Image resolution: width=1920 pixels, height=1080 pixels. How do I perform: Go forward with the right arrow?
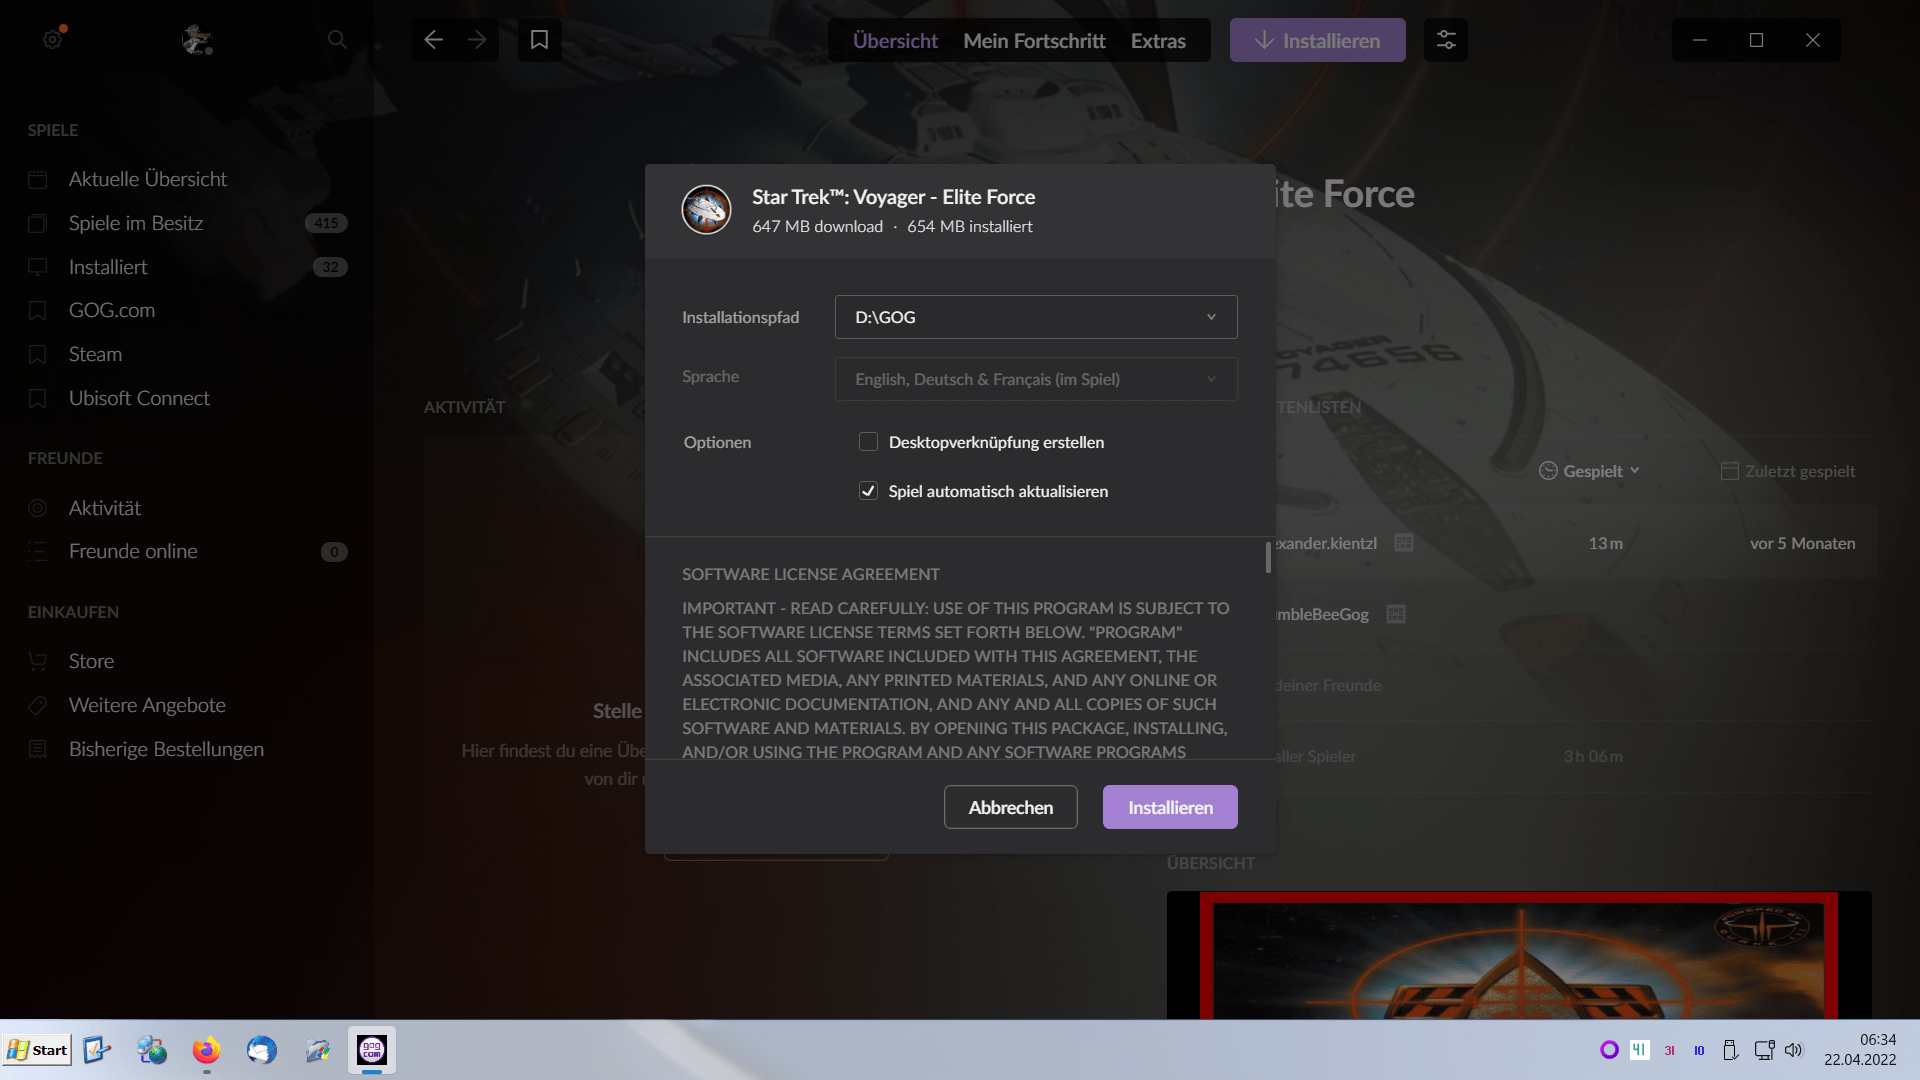477,40
